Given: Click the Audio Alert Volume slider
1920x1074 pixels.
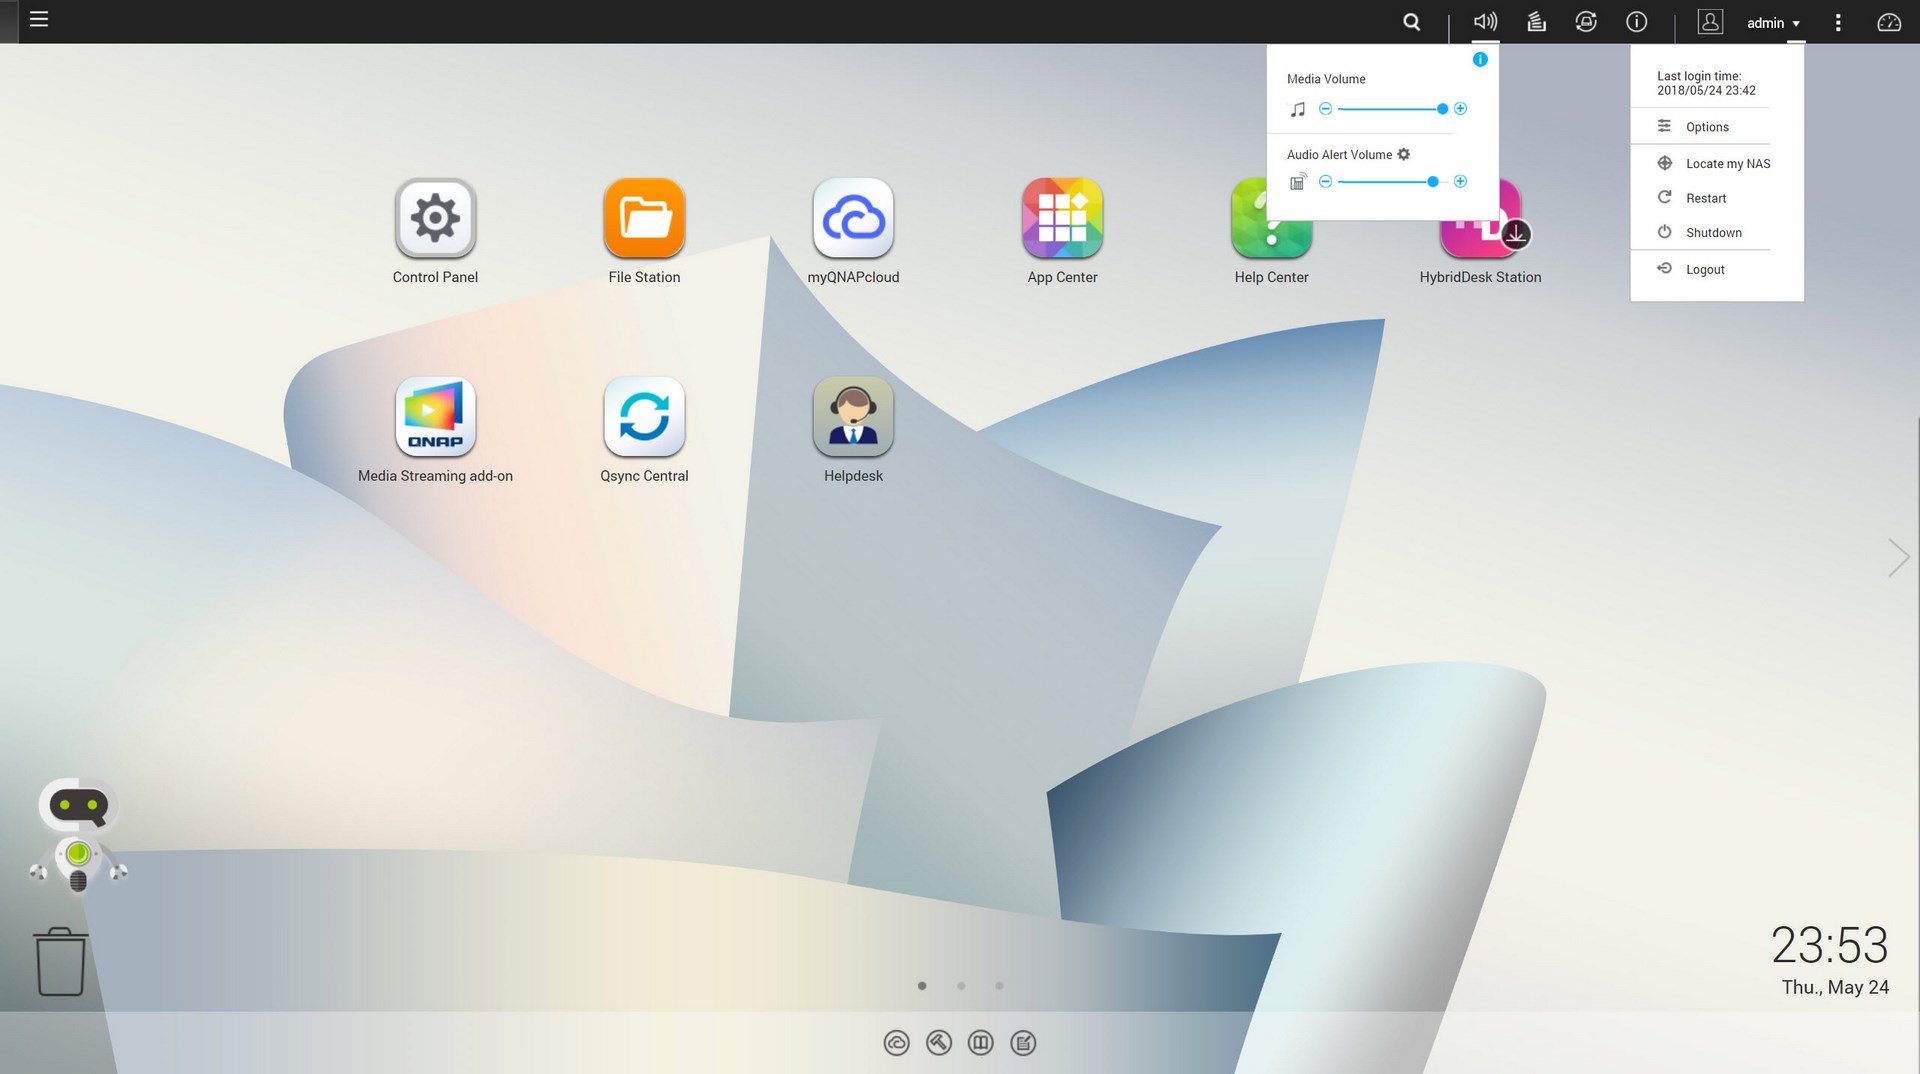Looking at the screenshot, I should coord(1392,182).
